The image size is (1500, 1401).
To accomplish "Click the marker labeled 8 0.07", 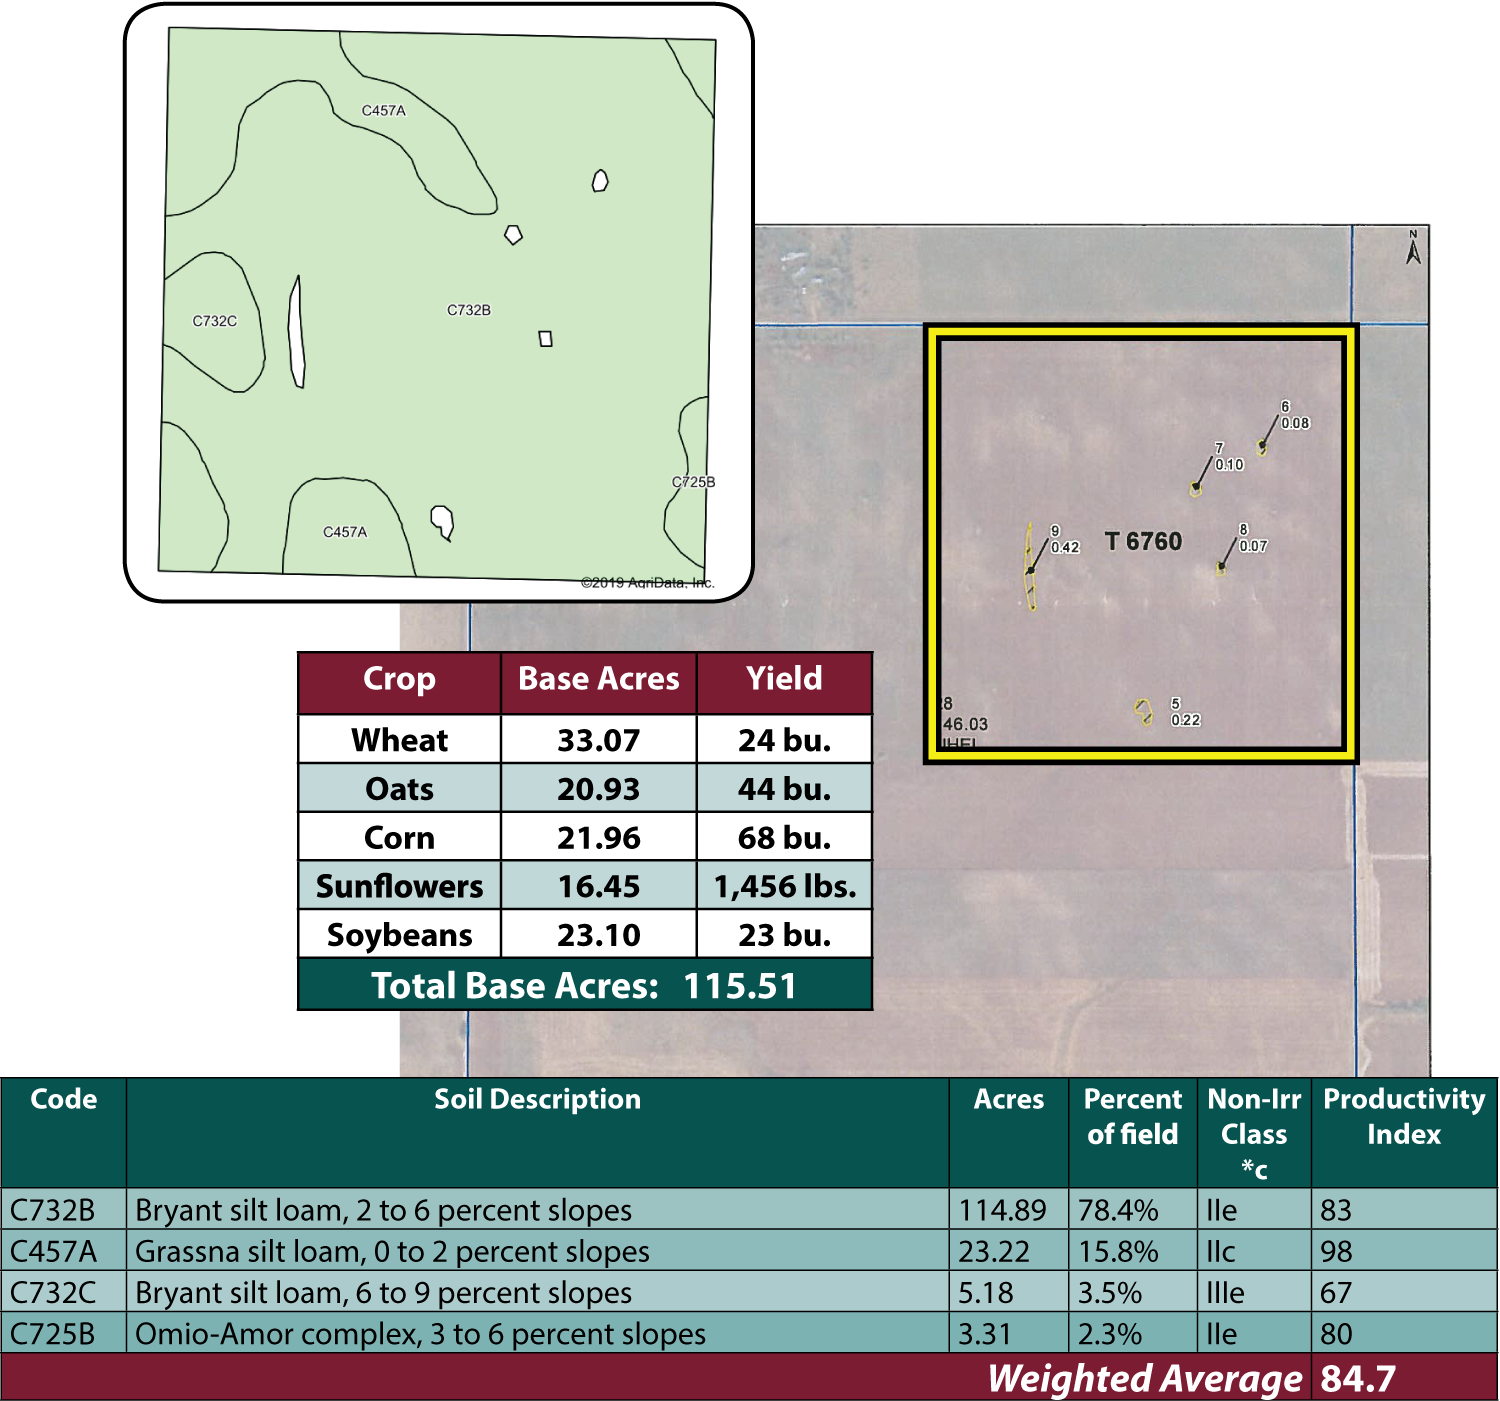I will (x=1221, y=568).
